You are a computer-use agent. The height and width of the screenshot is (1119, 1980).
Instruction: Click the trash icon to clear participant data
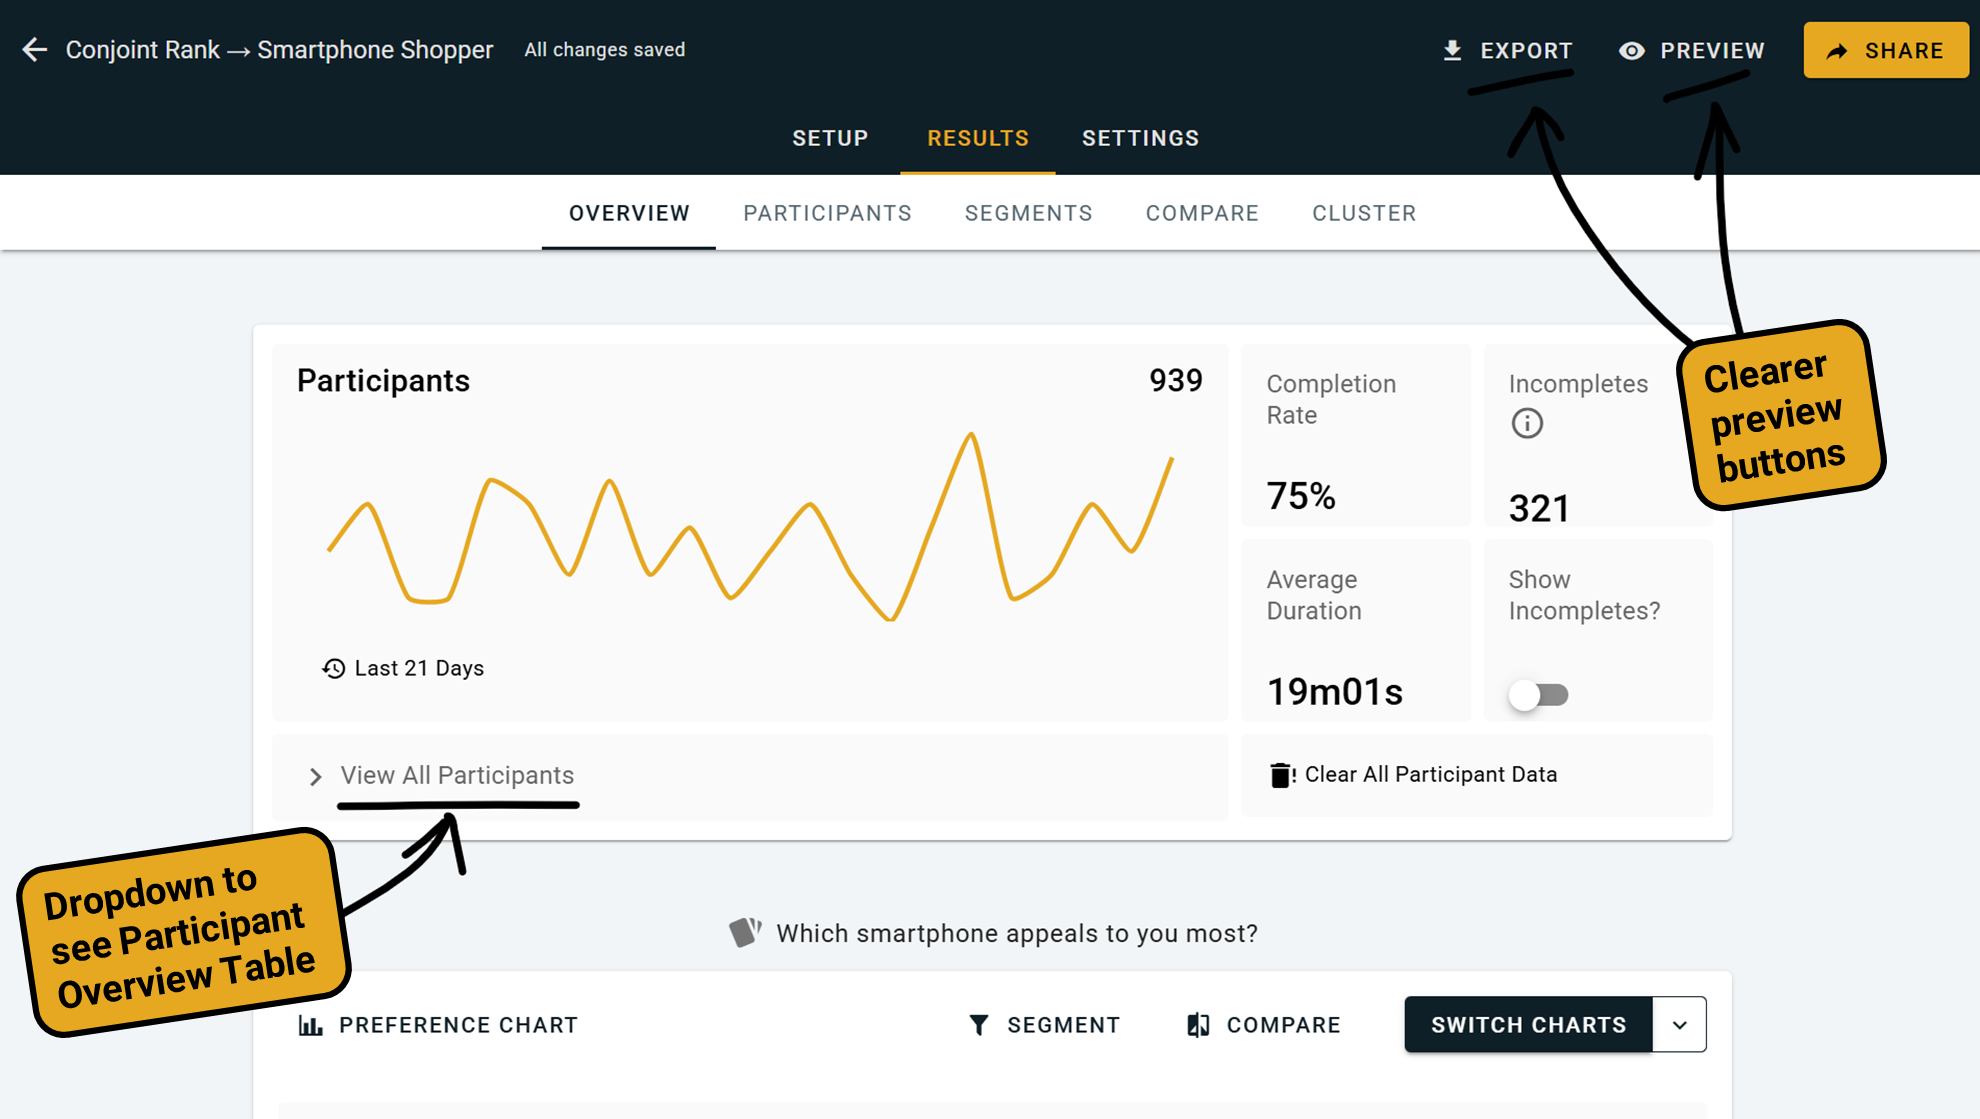[x=1281, y=775]
